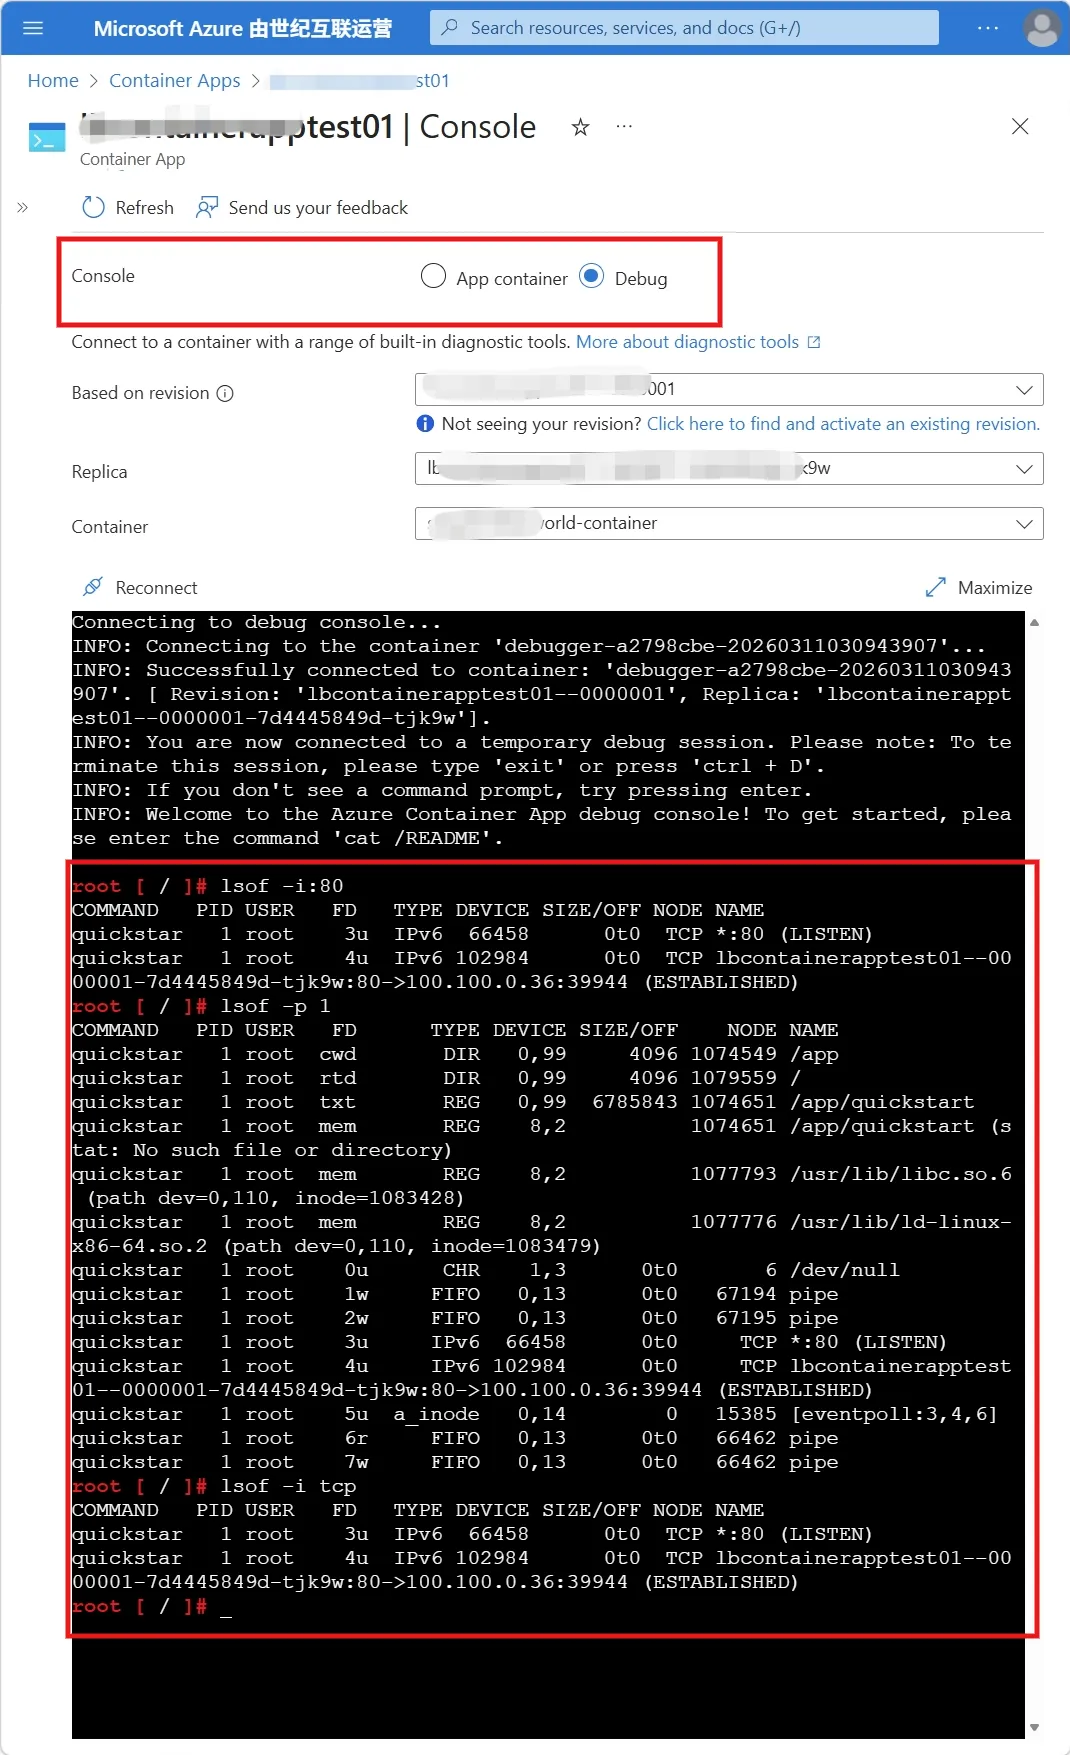Select the App container radio button
This screenshot has width=1070, height=1755.
pos(433,276)
